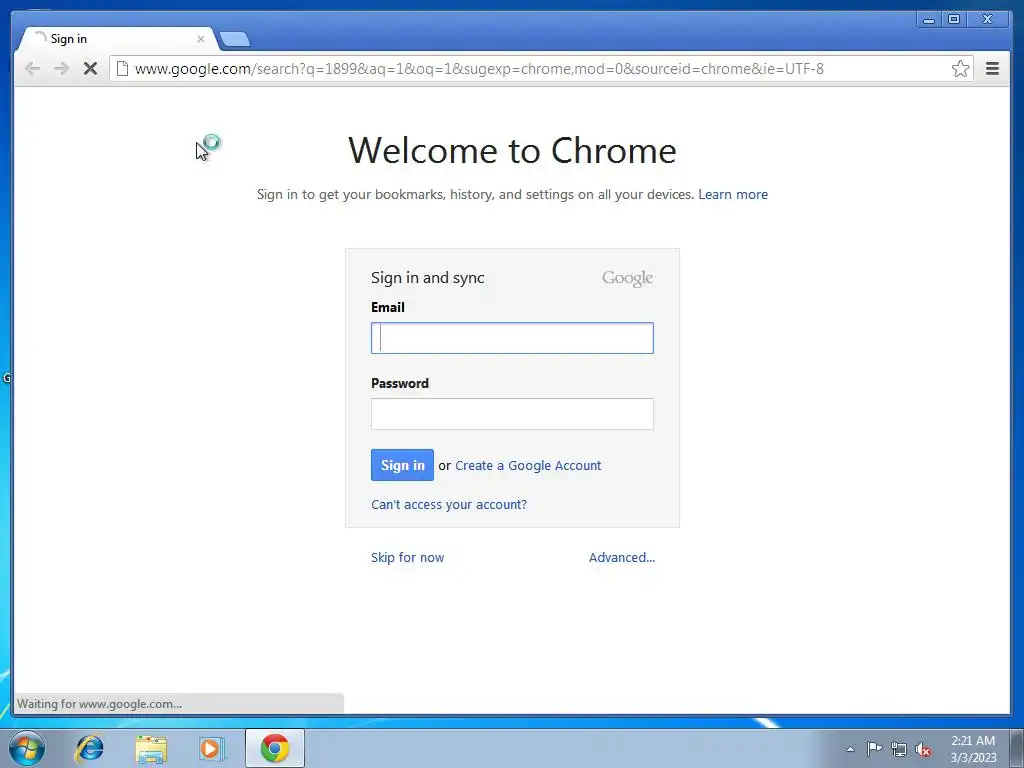Click the Show desktop strip
The width and height of the screenshot is (1024, 768).
coord(1017,748)
